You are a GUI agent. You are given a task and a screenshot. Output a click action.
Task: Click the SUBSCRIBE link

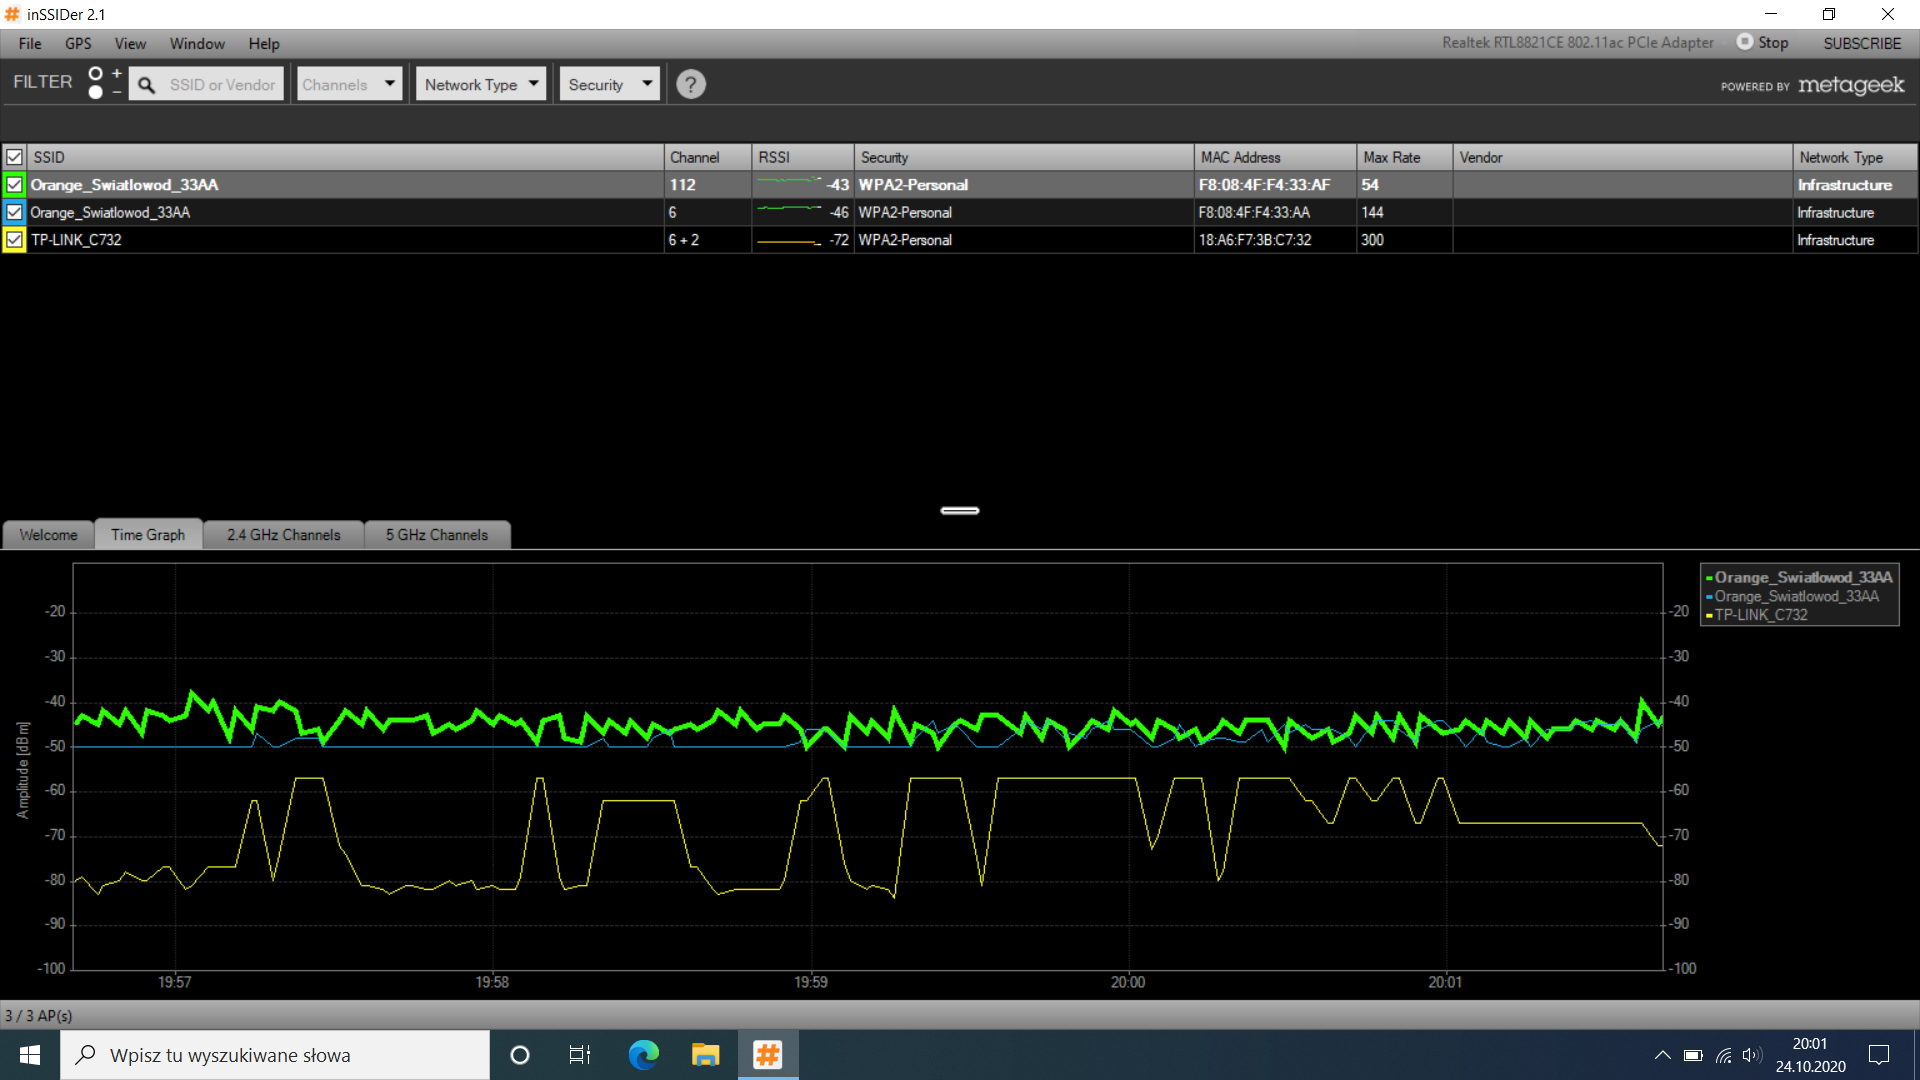[1862, 43]
